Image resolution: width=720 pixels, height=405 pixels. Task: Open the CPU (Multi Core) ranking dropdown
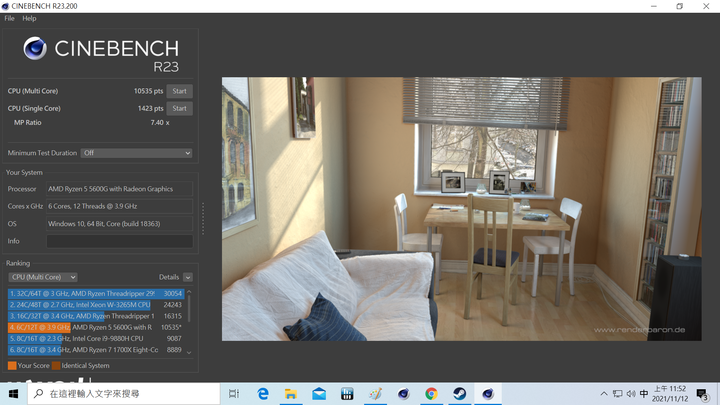pos(43,277)
